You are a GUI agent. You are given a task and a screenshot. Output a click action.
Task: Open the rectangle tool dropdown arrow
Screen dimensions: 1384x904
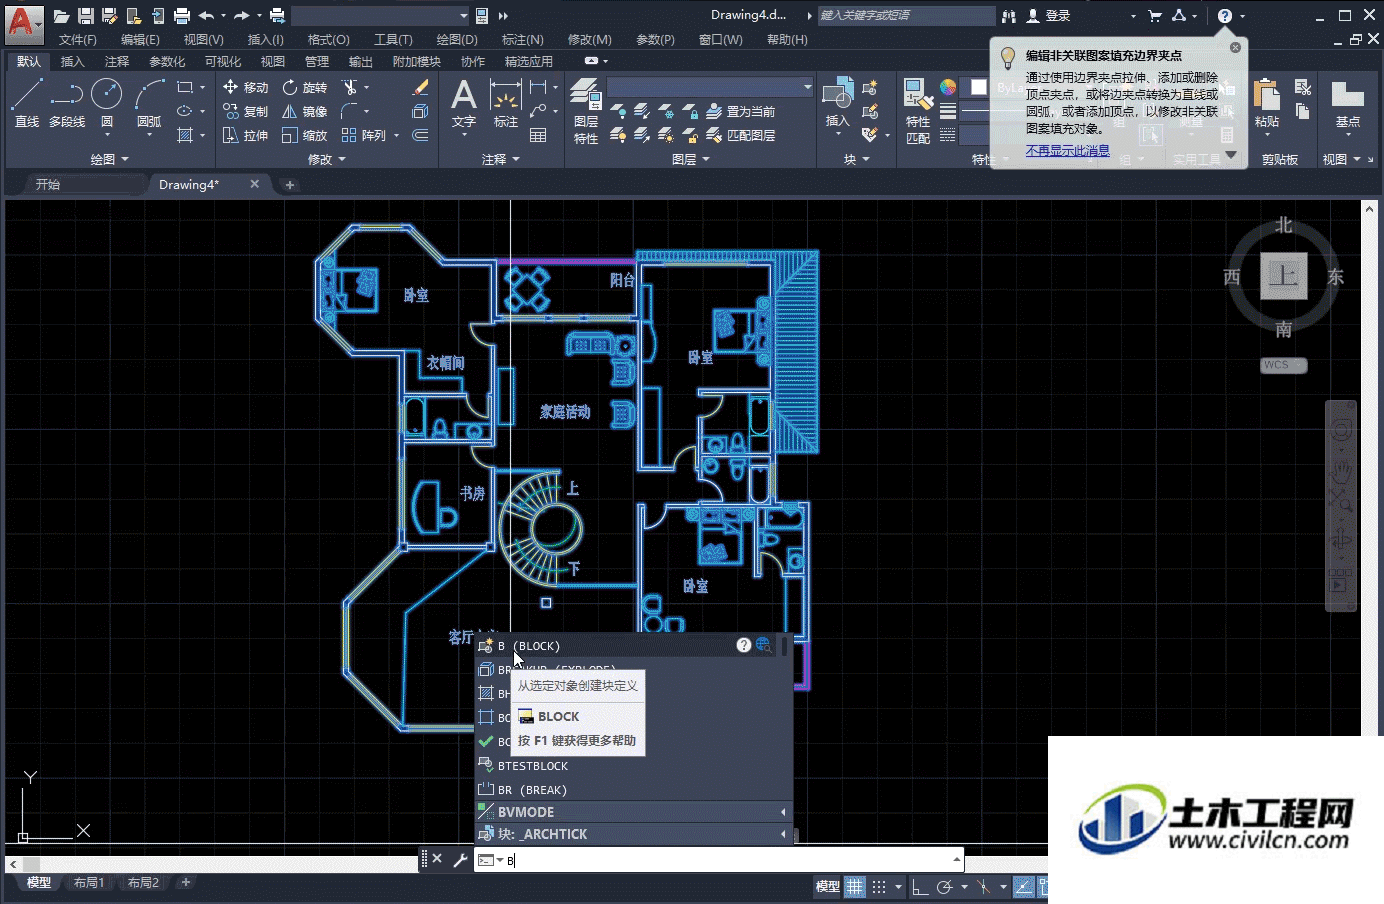pos(202,87)
